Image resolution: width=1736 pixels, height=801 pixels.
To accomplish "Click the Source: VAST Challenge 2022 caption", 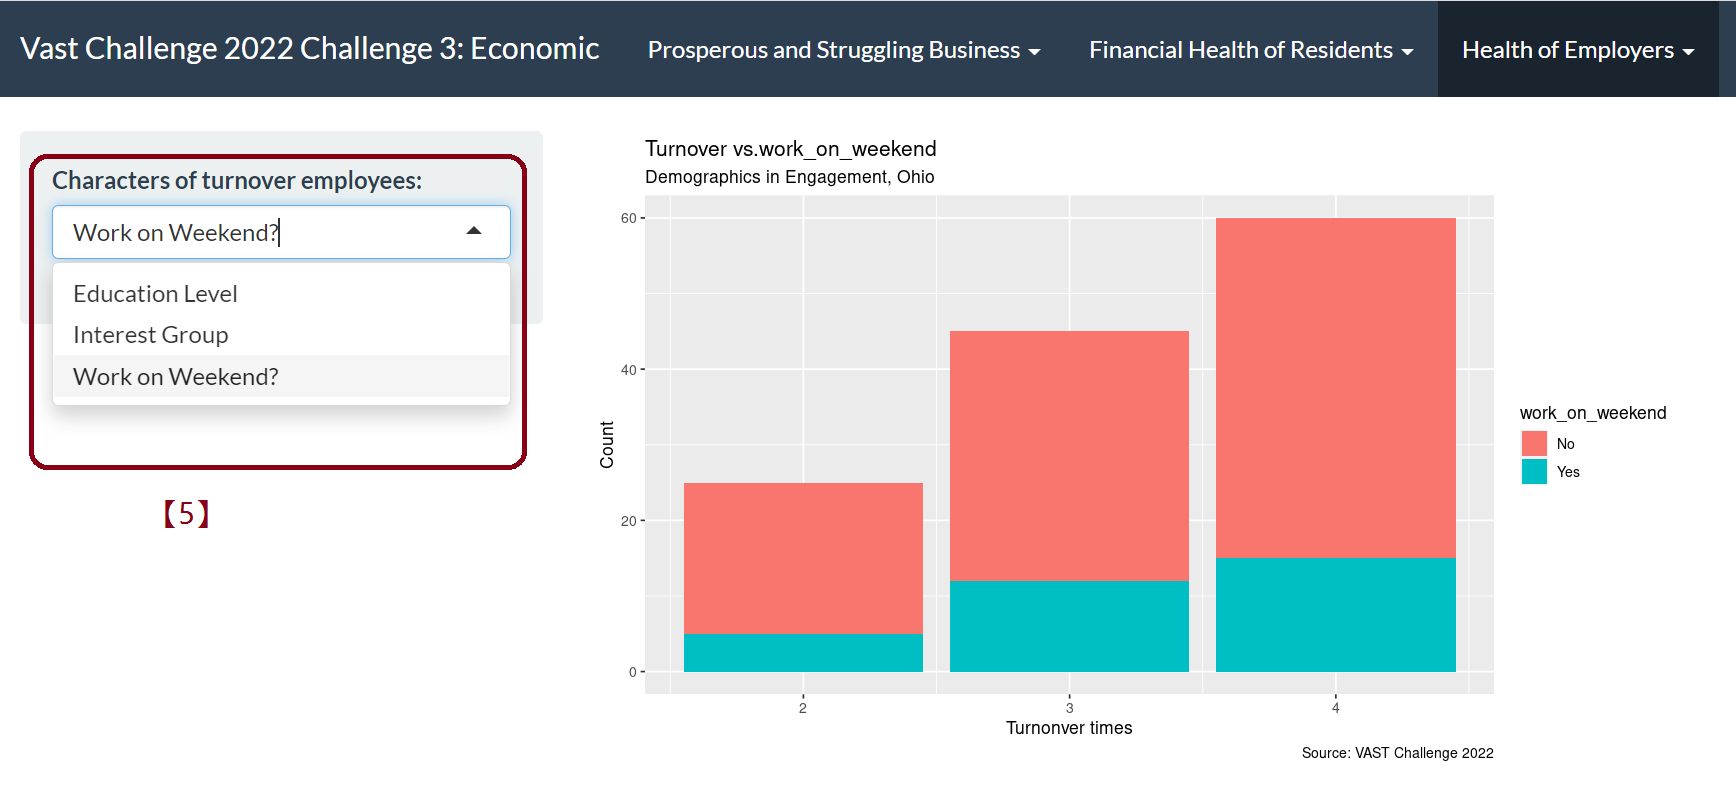I will pos(1397,753).
